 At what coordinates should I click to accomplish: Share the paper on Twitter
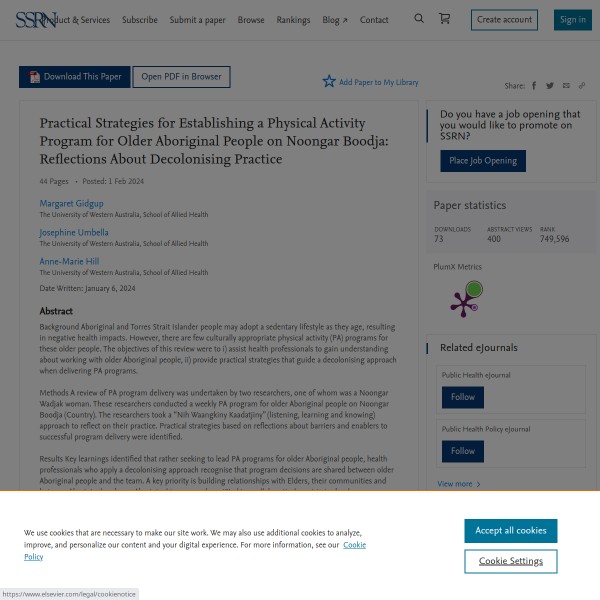point(550,86)
